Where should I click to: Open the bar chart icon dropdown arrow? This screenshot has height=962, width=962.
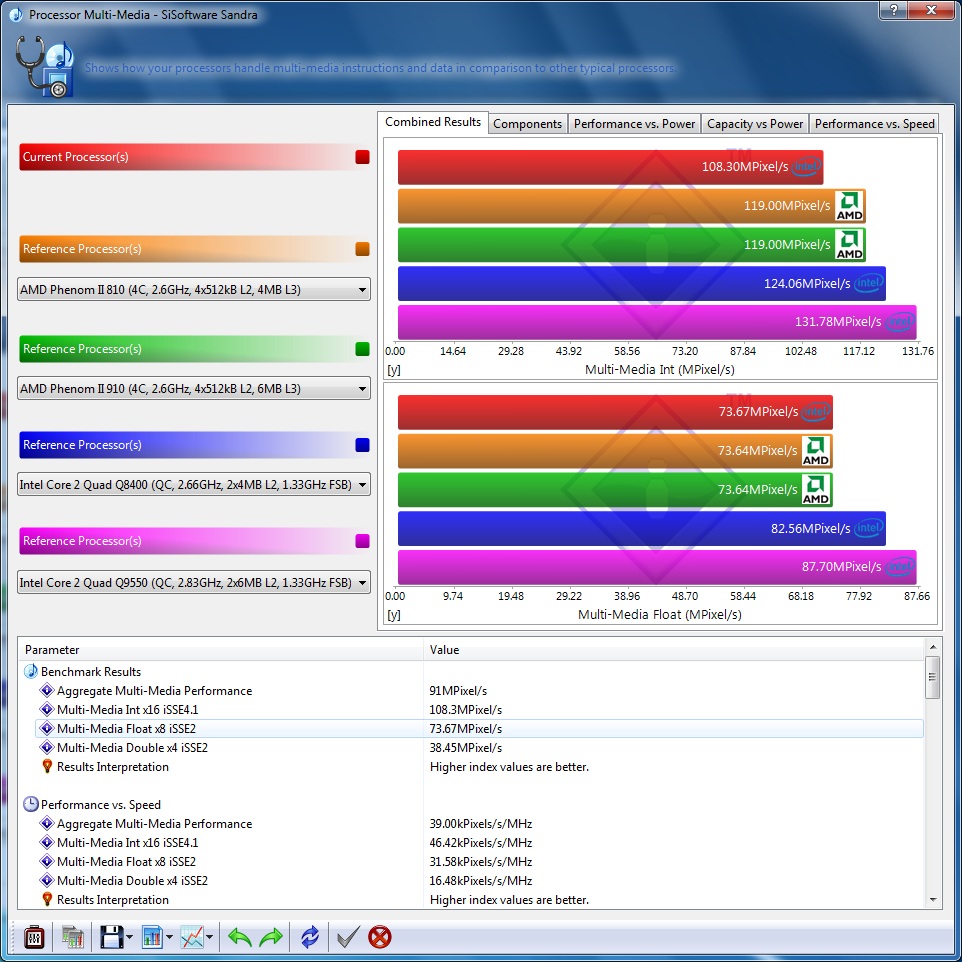169,937
